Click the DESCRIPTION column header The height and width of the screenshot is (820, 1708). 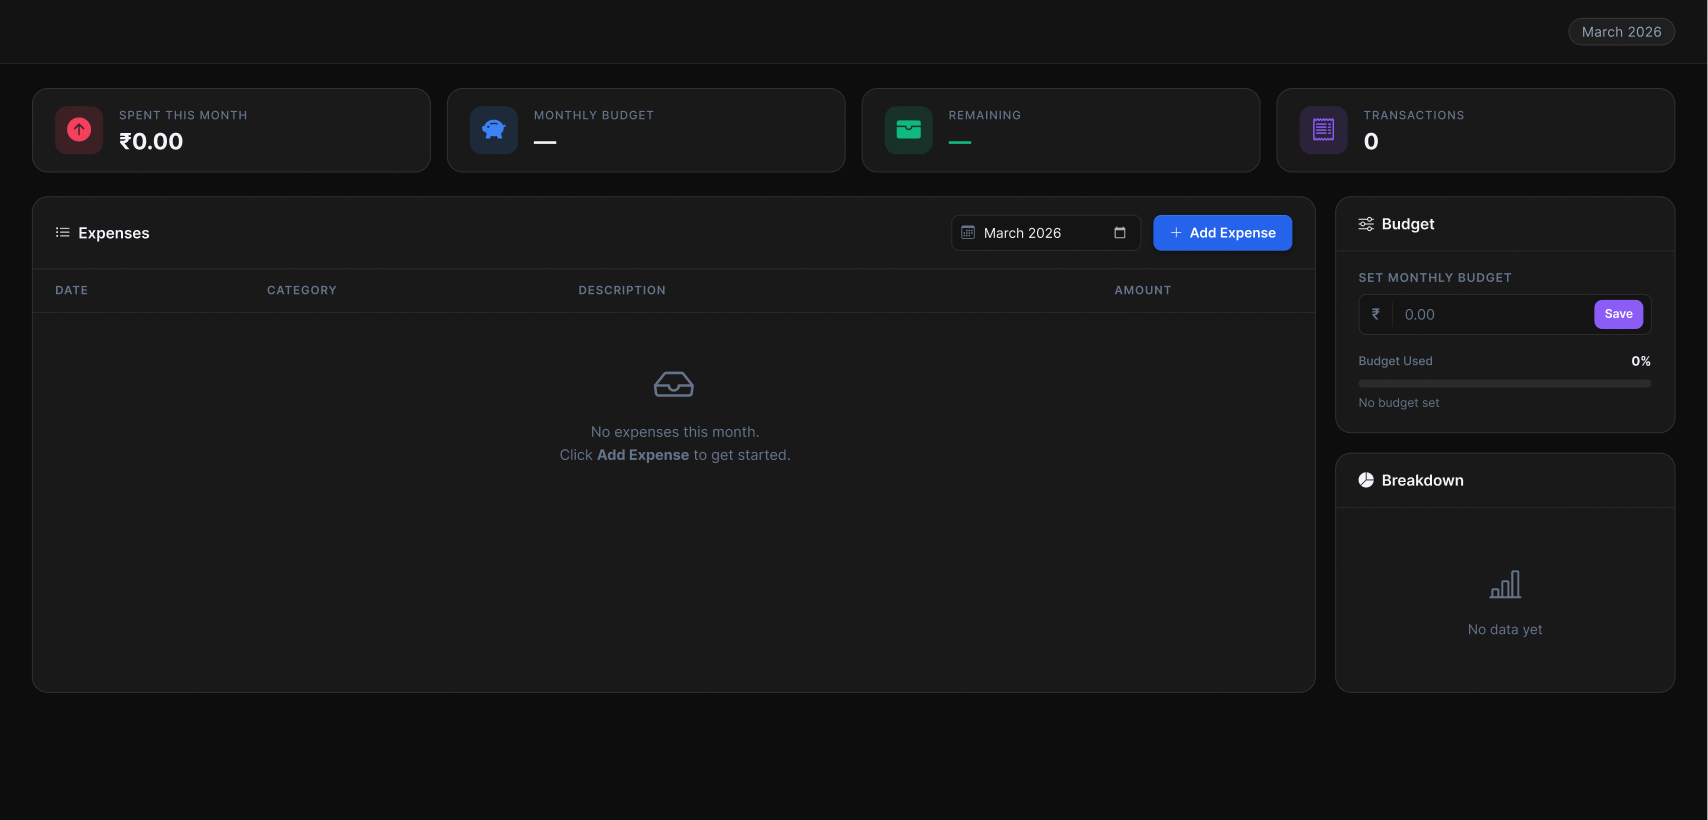pyautogui.click(x=622, y=290)
